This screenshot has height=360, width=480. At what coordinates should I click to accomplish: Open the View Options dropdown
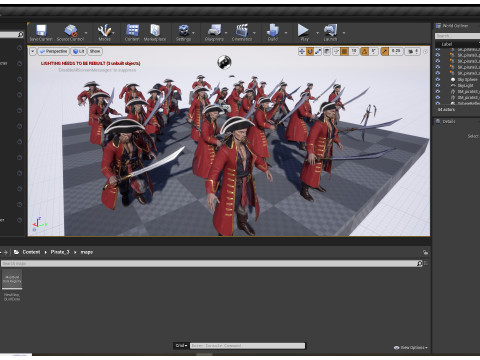[x=411, y=348]
